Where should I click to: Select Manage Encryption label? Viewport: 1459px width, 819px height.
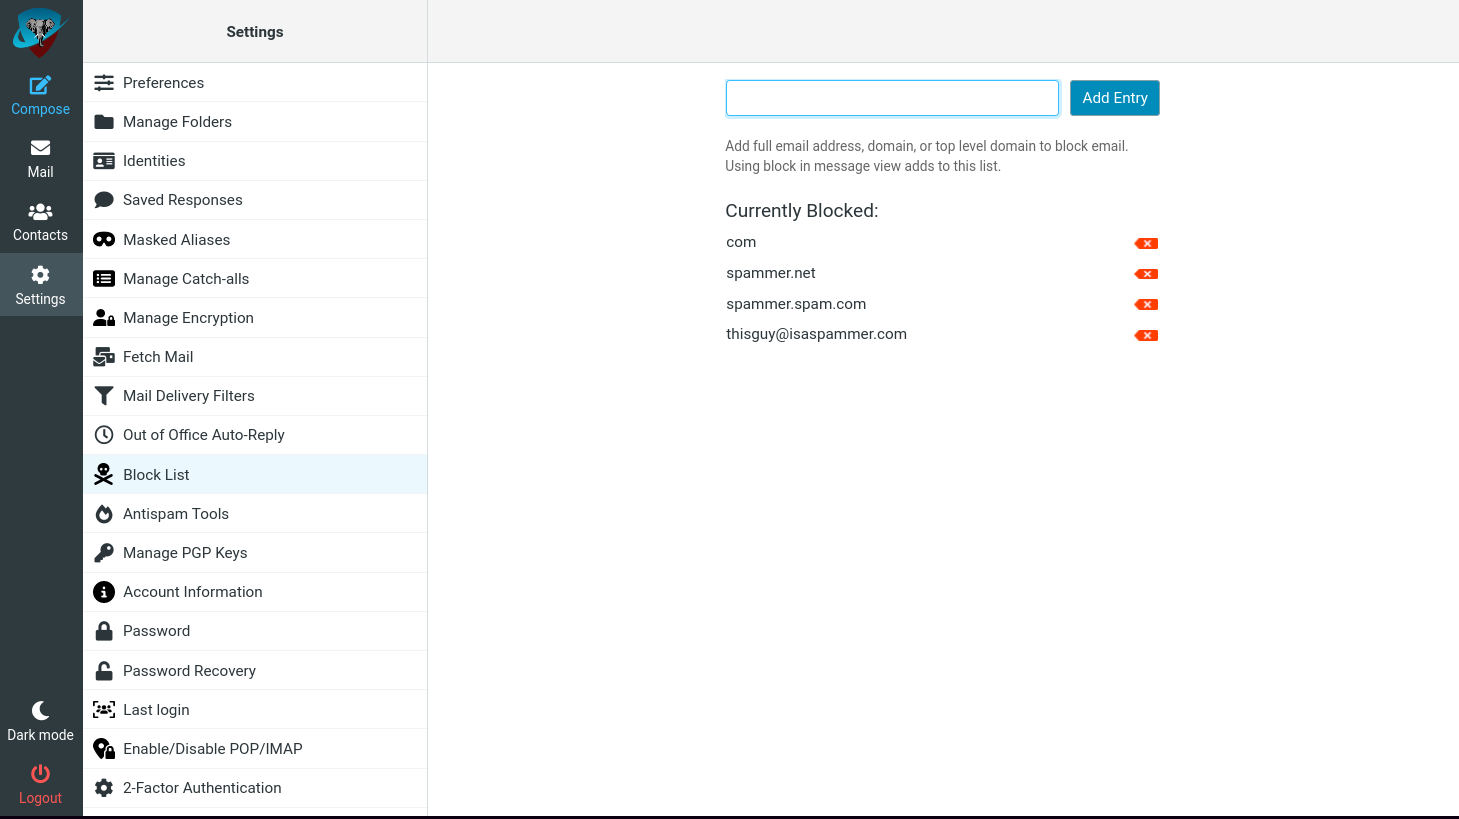point(188,318)
